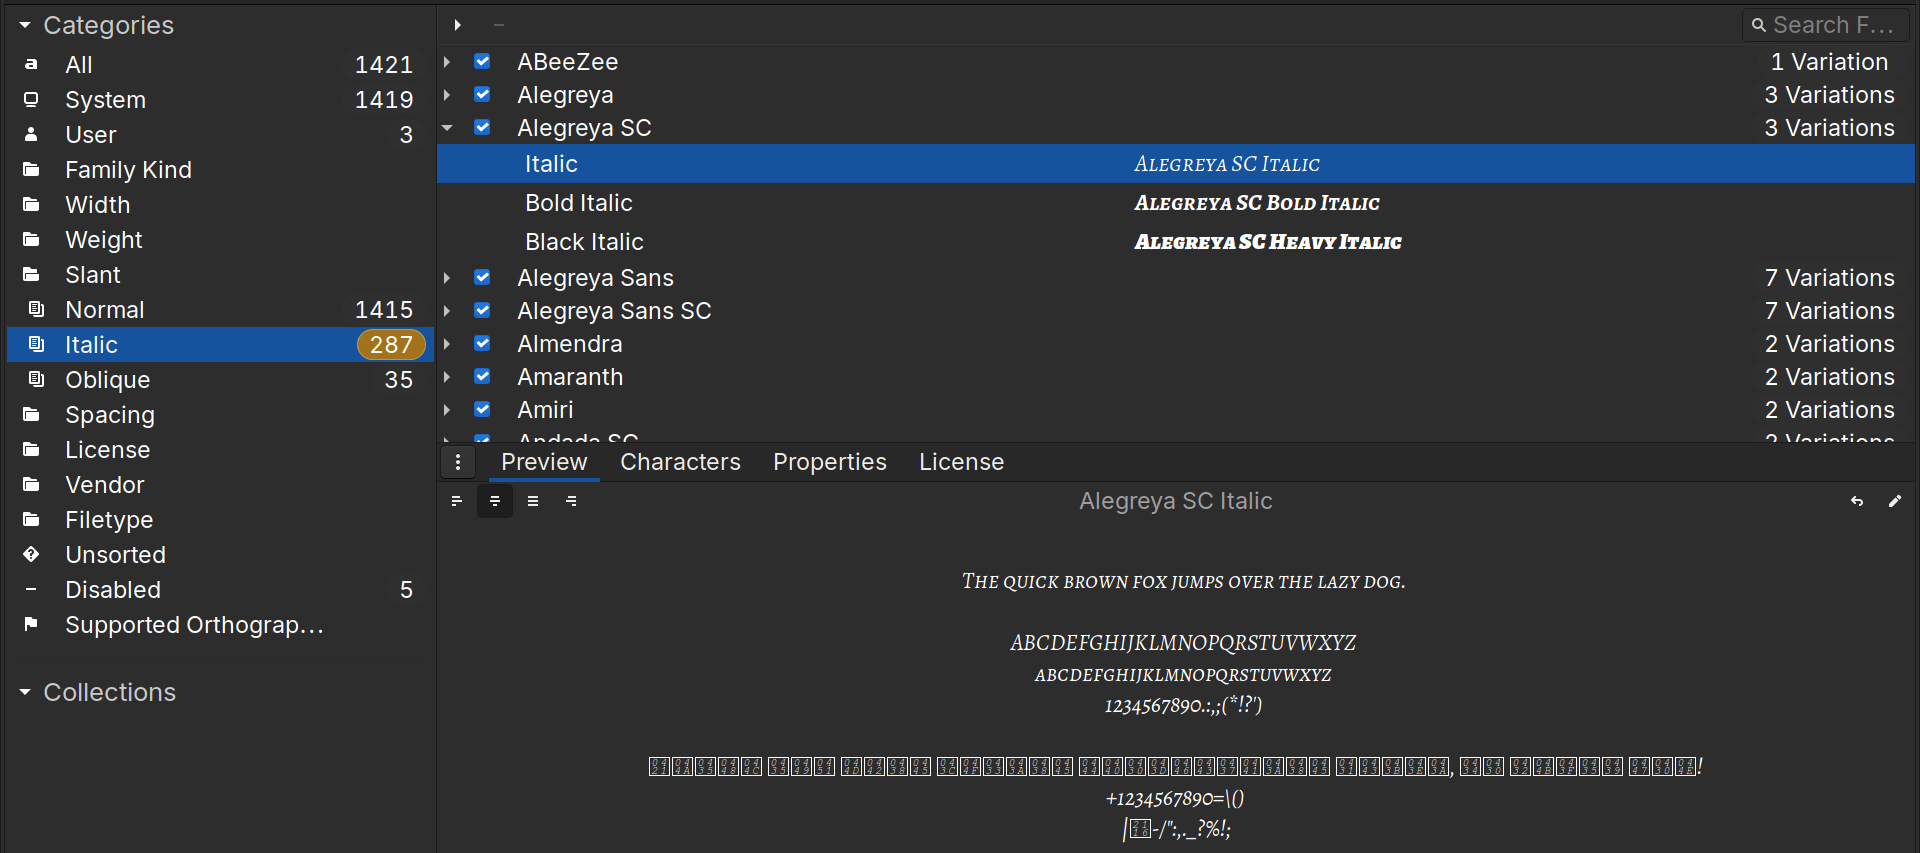Image resolution: width=1920 pixels, height=853 pixels.
Task: Click the License category folder icon
Action: [x=31, y=449]
